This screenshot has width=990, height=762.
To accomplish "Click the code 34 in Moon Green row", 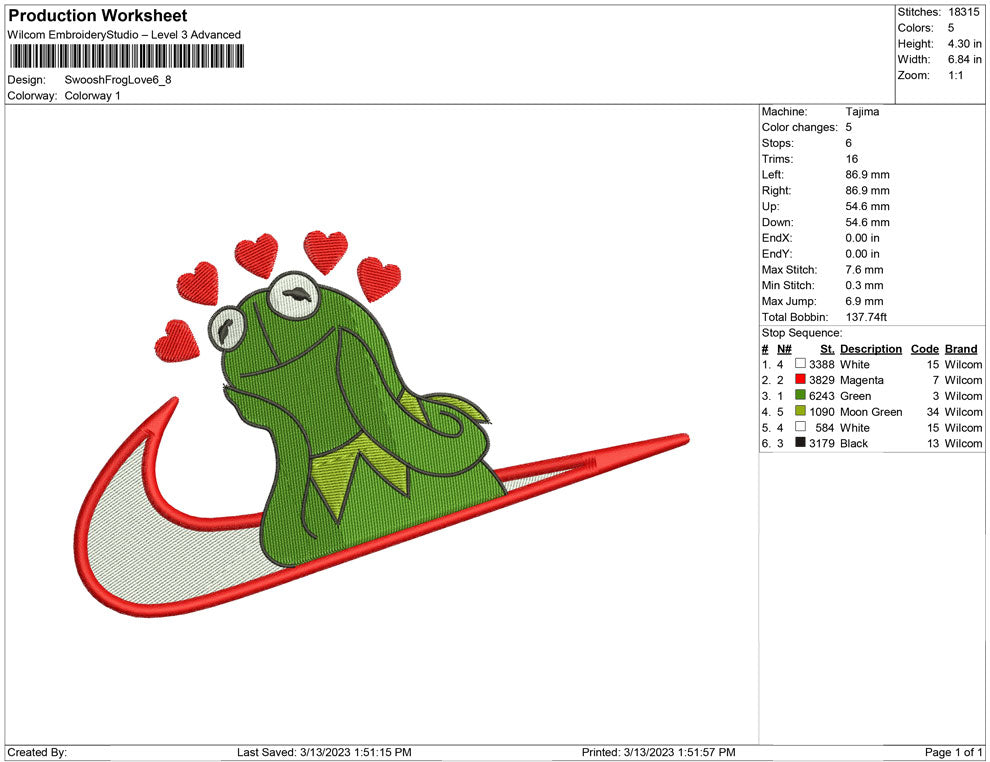I will tap(933, 412).
